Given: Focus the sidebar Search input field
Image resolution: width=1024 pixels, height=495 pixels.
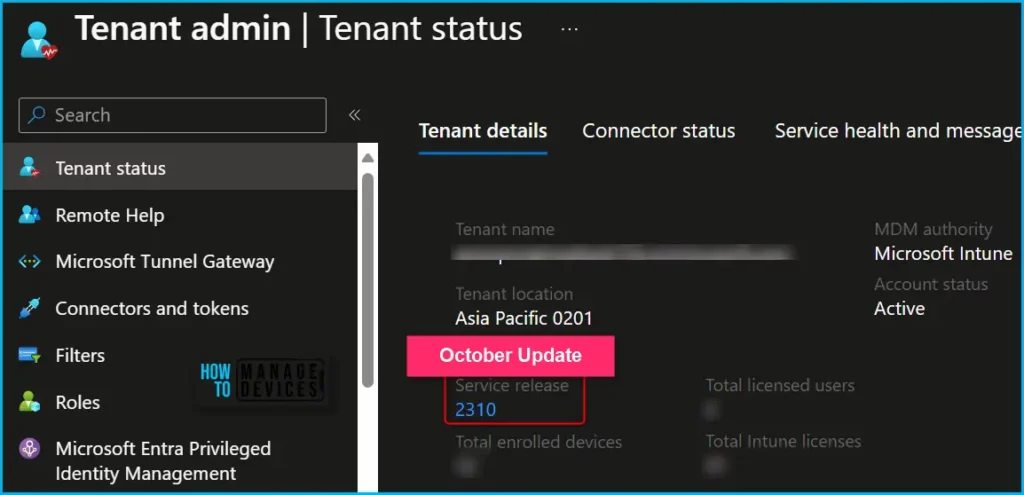Looking at the screenshot, I should [172, 115].
